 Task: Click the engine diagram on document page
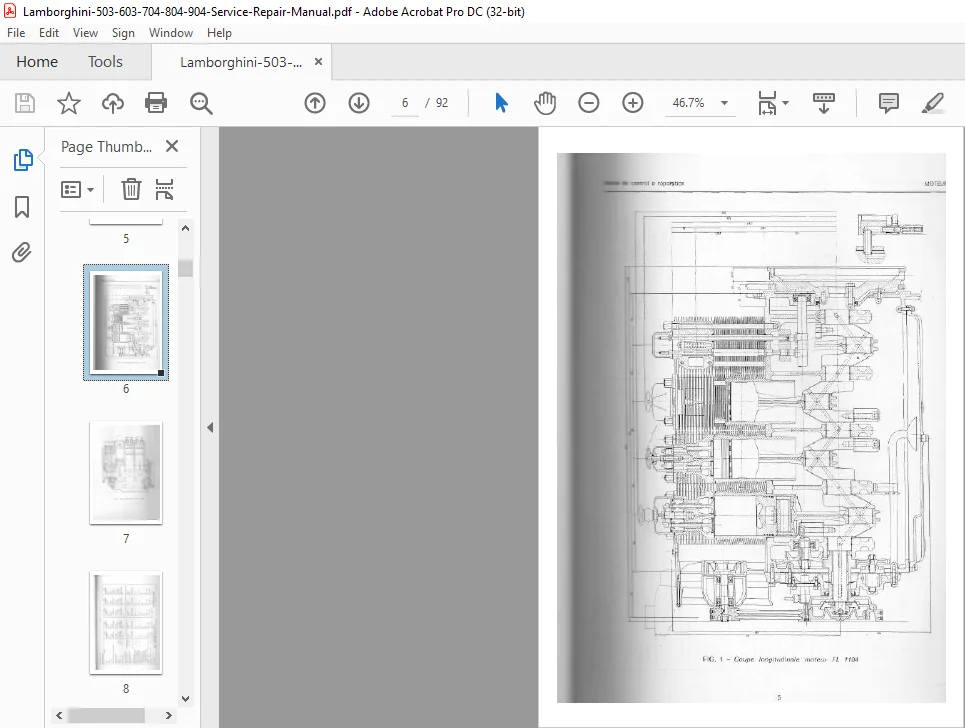point(778,425)
